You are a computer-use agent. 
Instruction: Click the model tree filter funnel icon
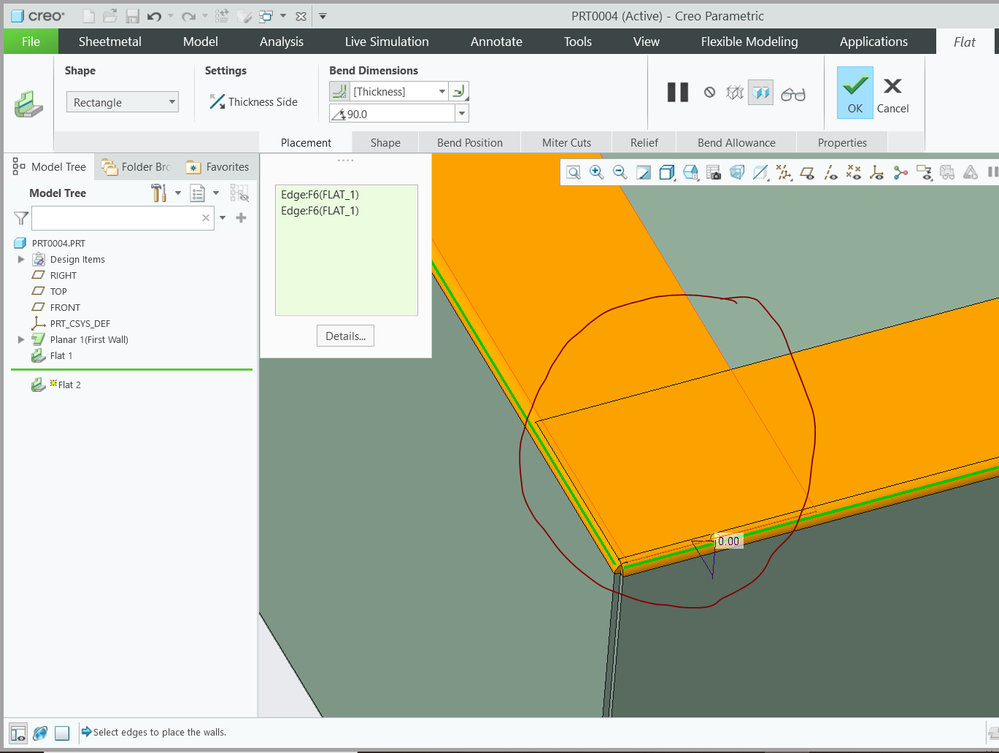(x=21, y=217)
